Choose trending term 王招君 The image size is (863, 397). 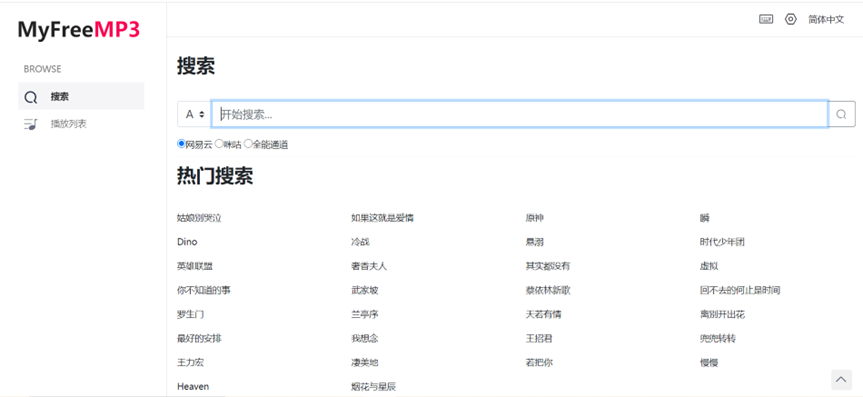(x=539, y=338)
